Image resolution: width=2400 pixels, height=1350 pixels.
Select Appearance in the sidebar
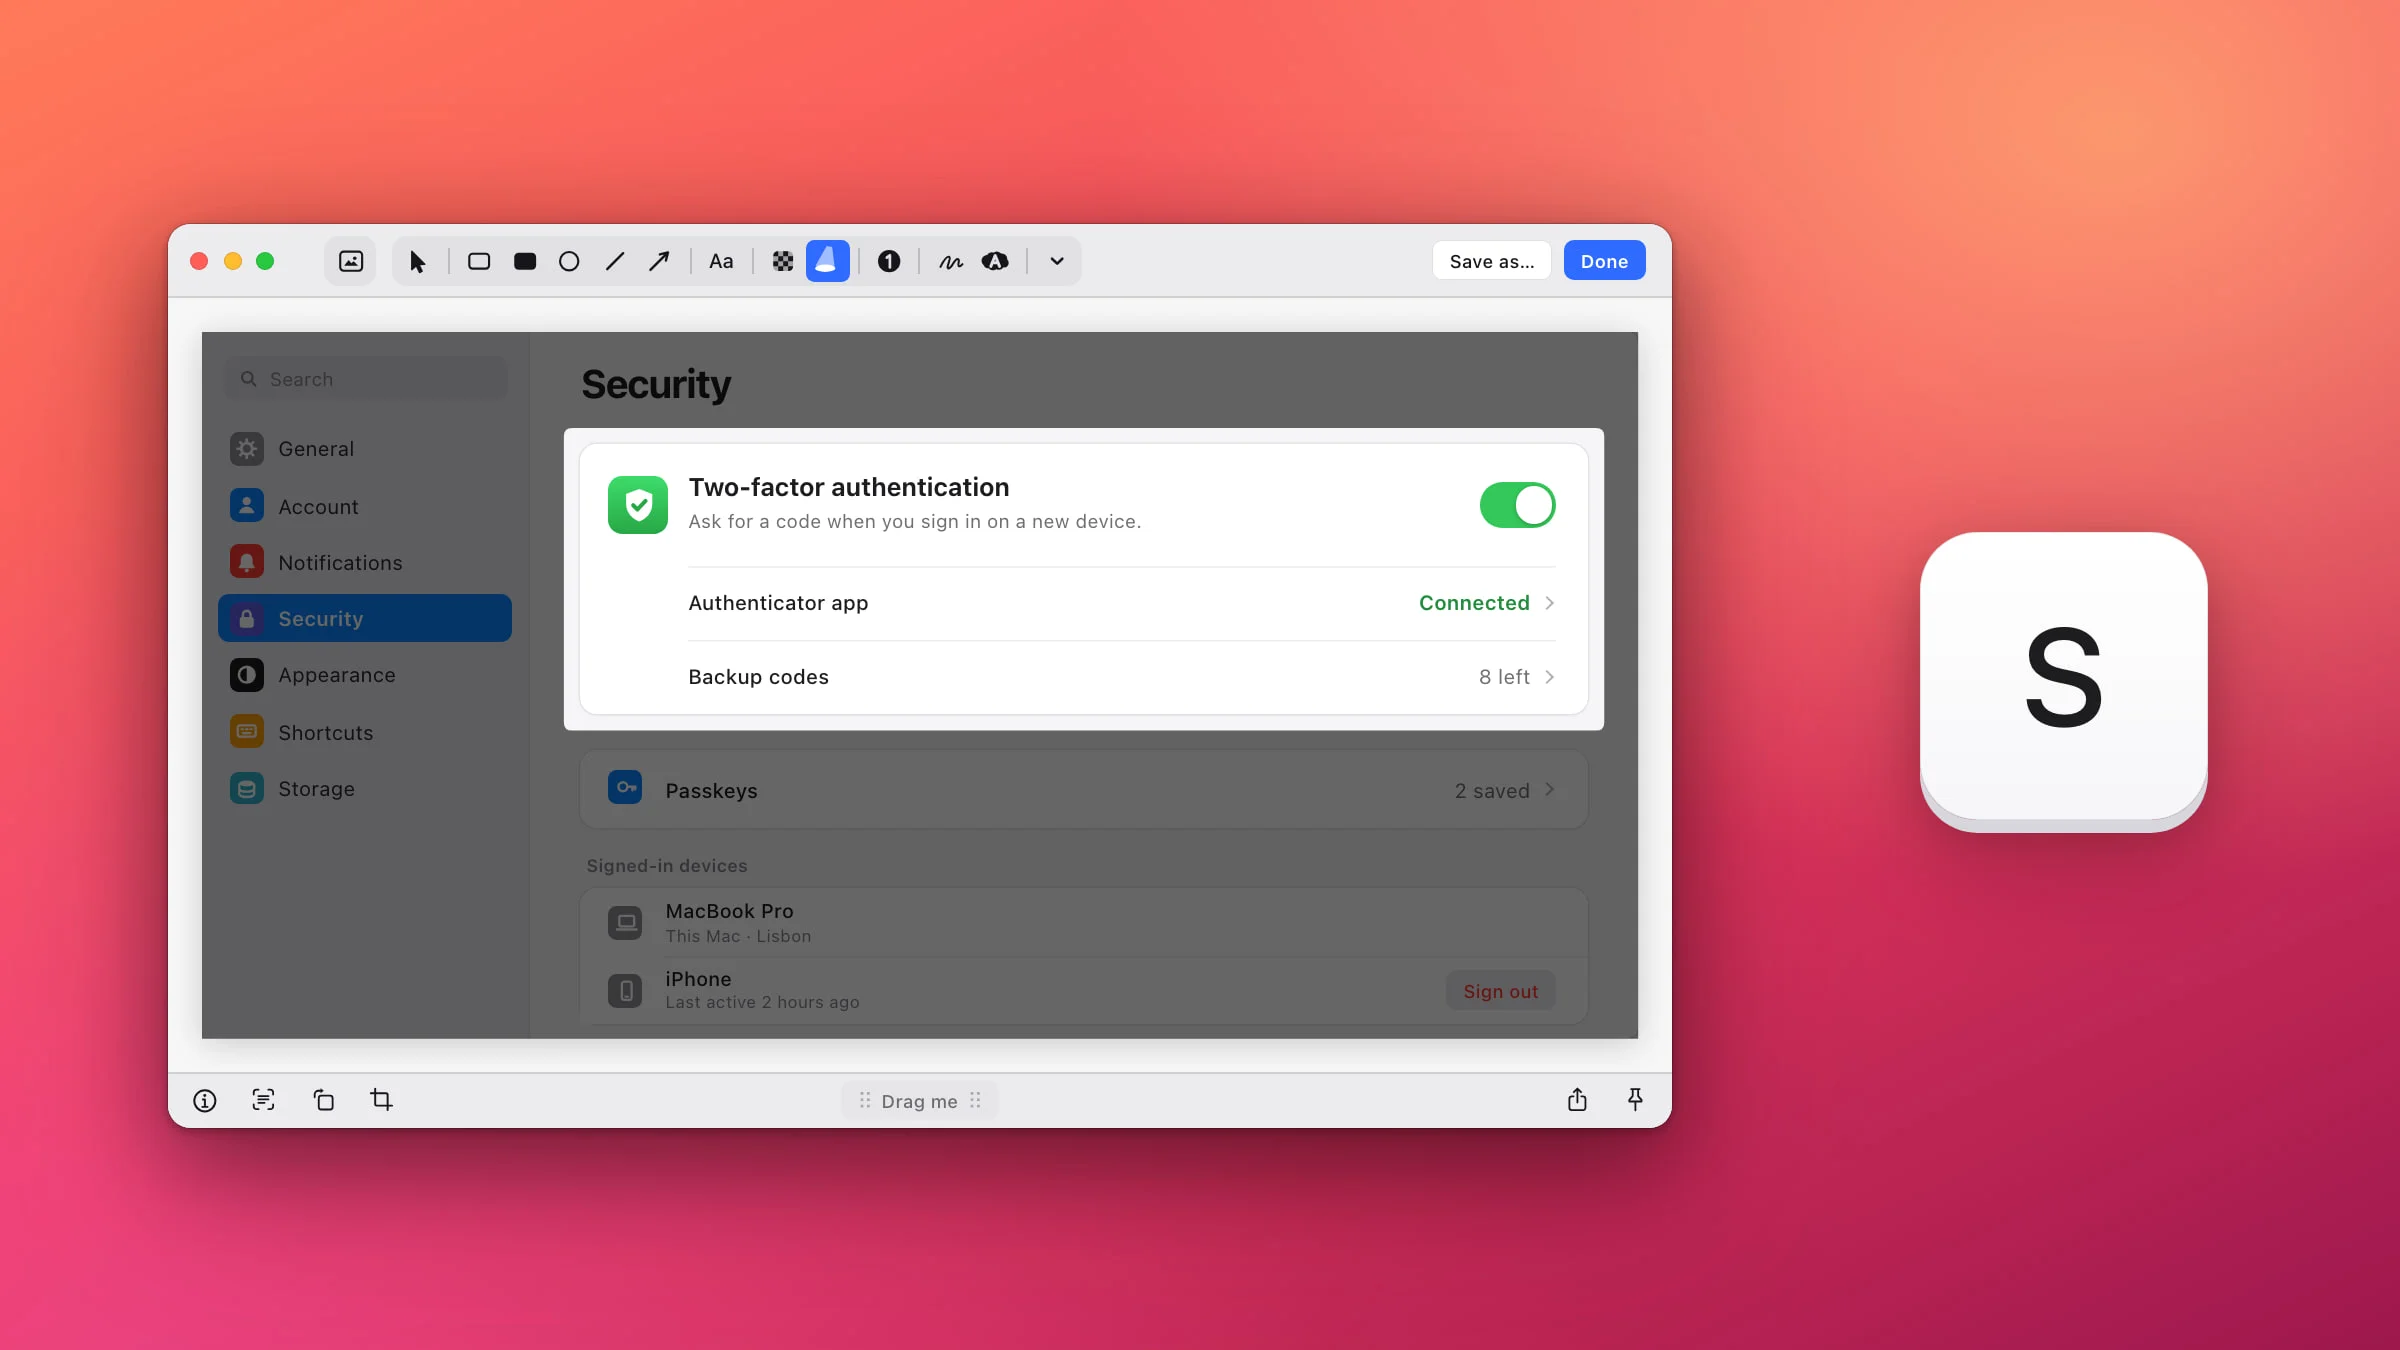click(365, 675)
